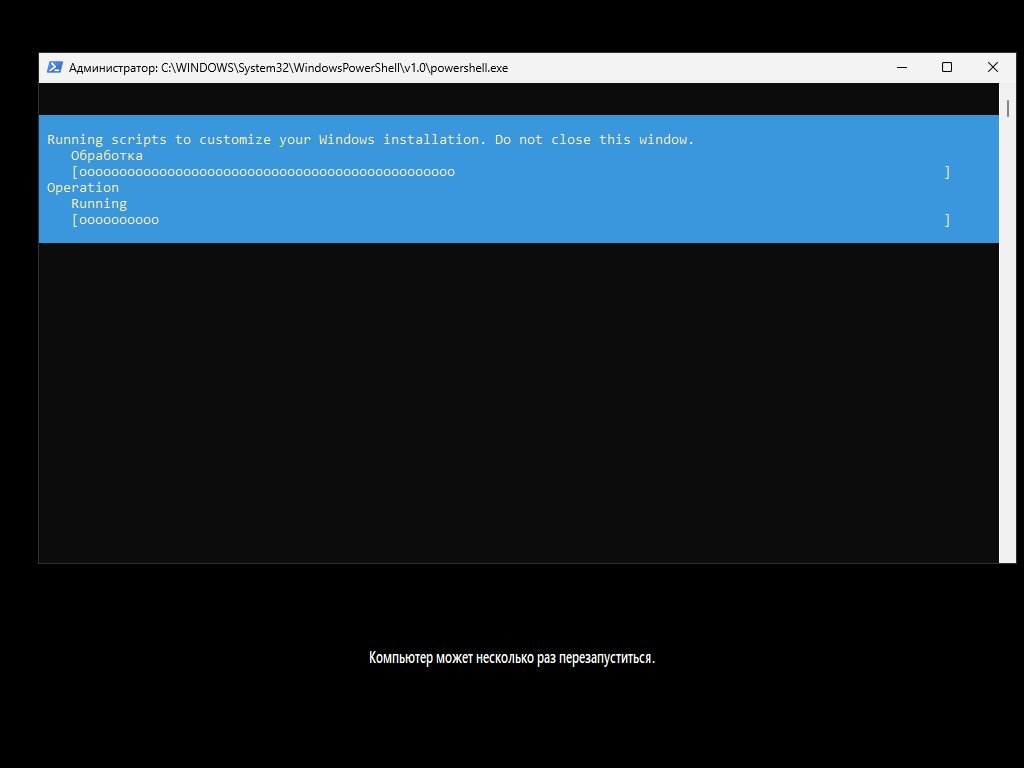Click the 'Running' status text
The height and width of the screenshot is (768, 1024).
pyautogui.click(x=99, y=204)
